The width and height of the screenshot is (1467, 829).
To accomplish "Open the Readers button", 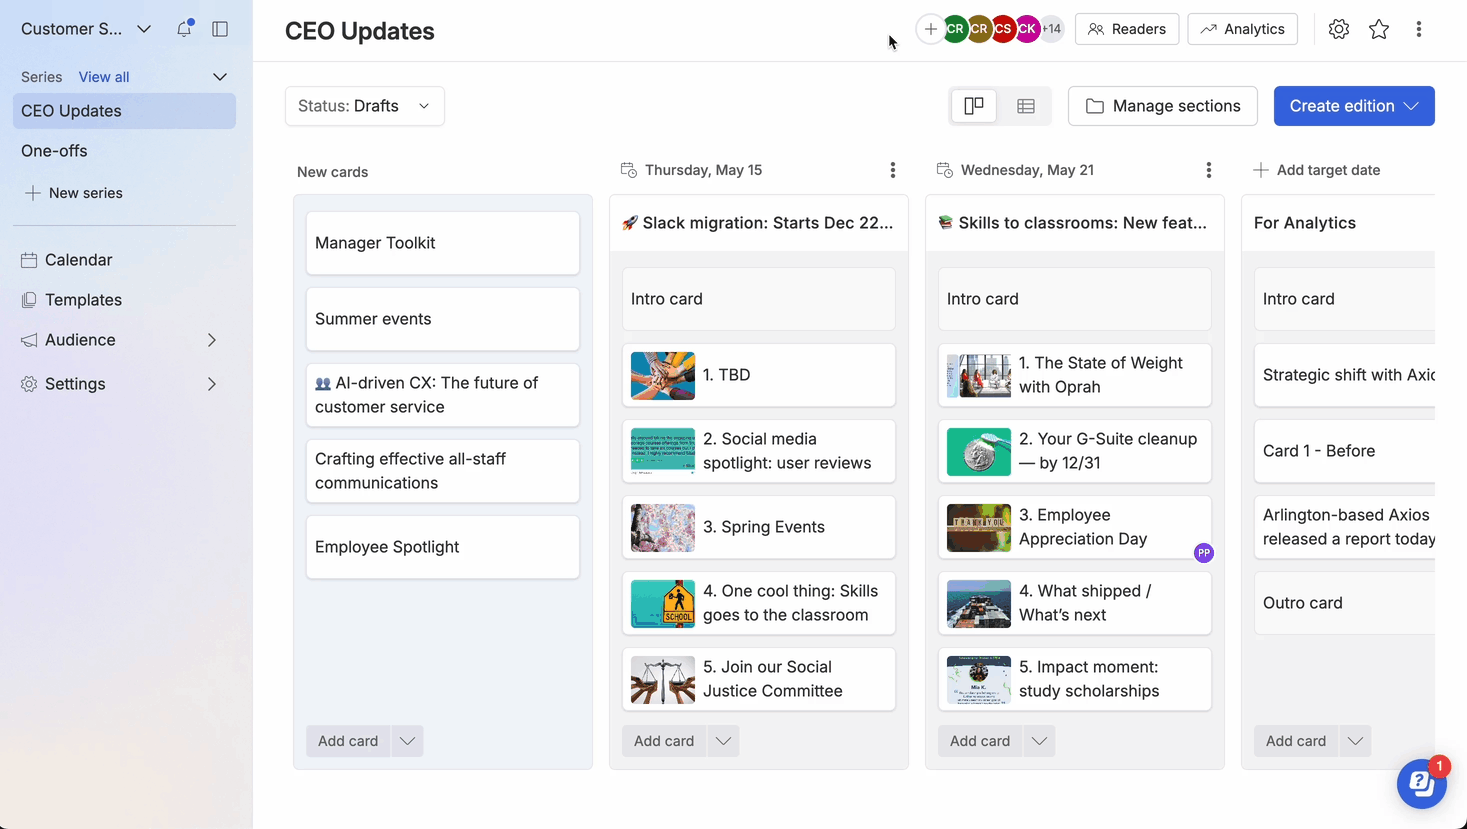I will coord(1127,29).
